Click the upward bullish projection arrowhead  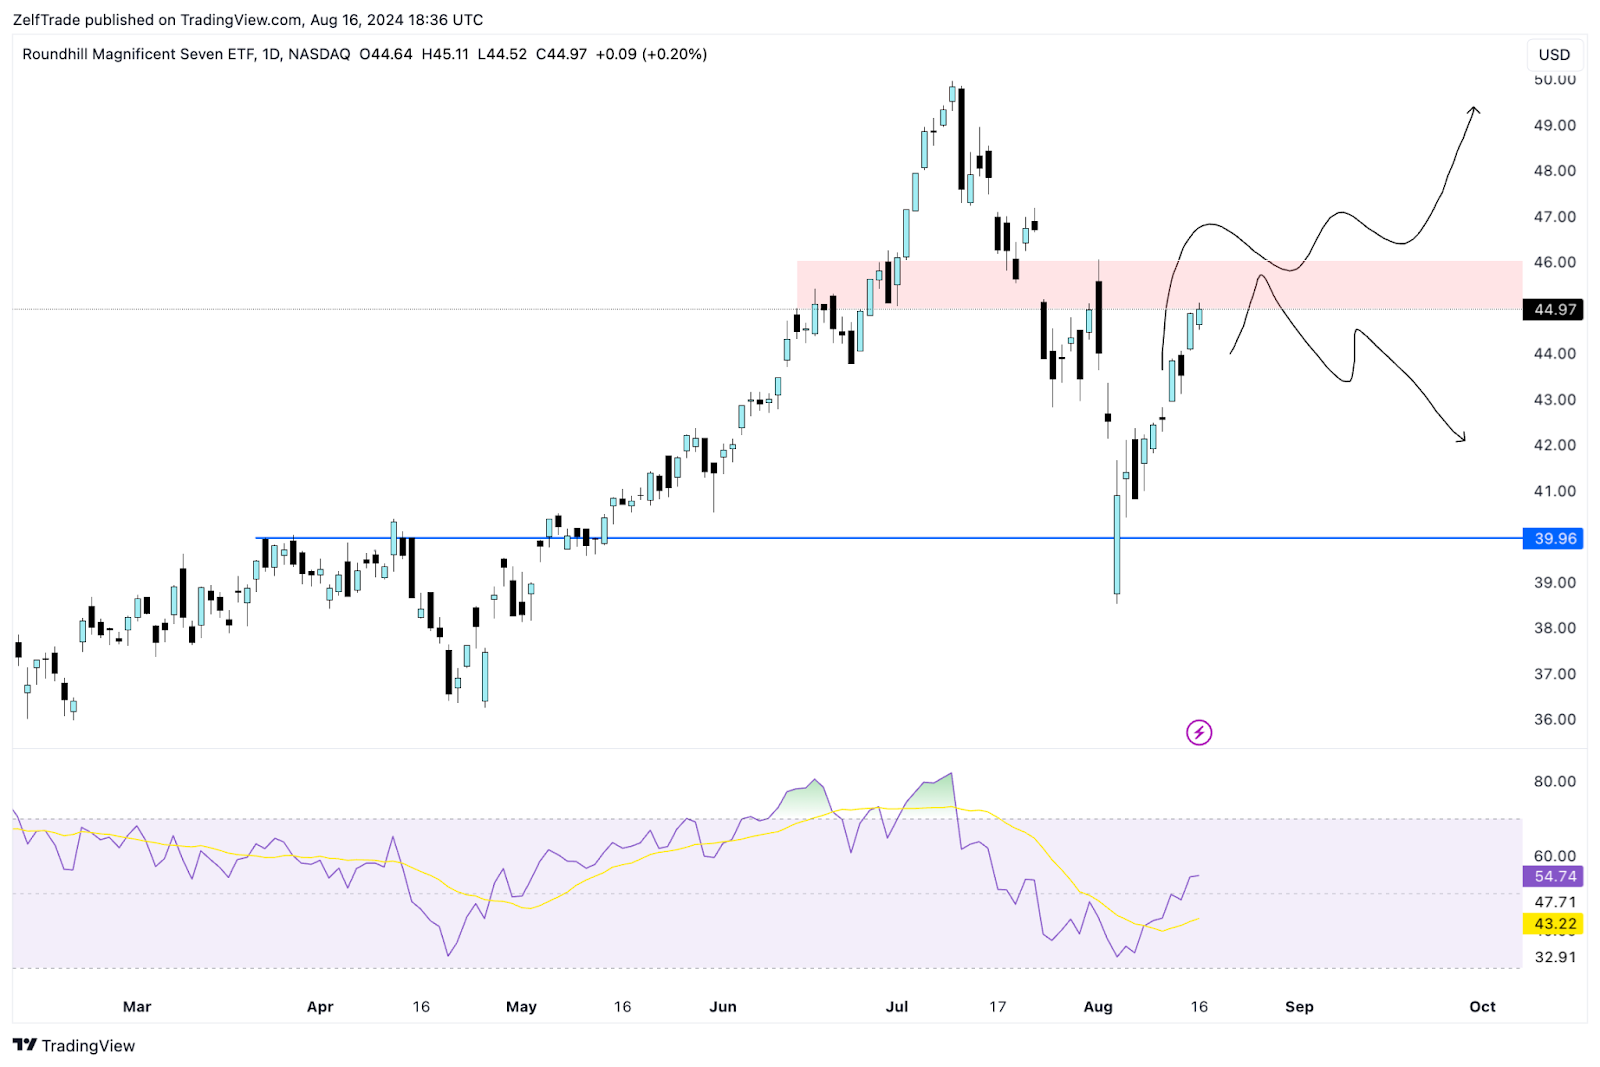click(x=1473, y=111)
